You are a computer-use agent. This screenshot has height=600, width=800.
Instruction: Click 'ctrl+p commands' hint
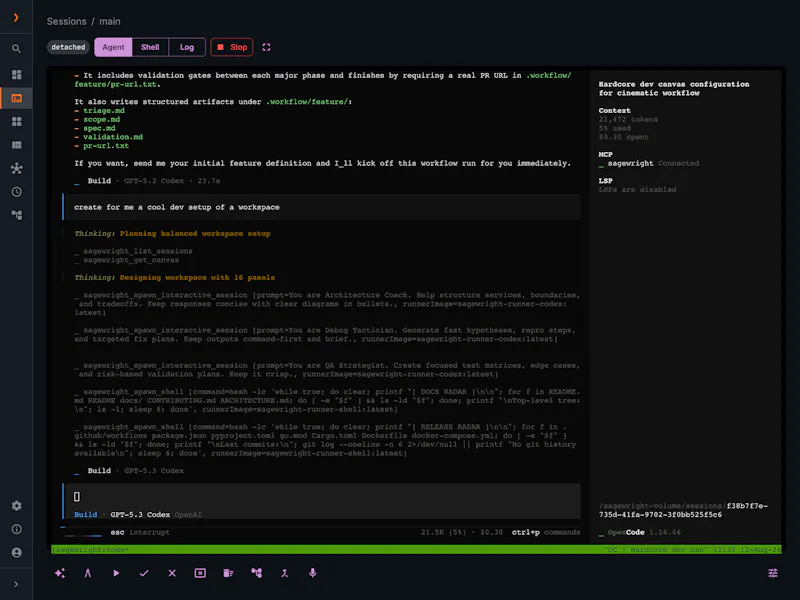(x=546, y=532)
